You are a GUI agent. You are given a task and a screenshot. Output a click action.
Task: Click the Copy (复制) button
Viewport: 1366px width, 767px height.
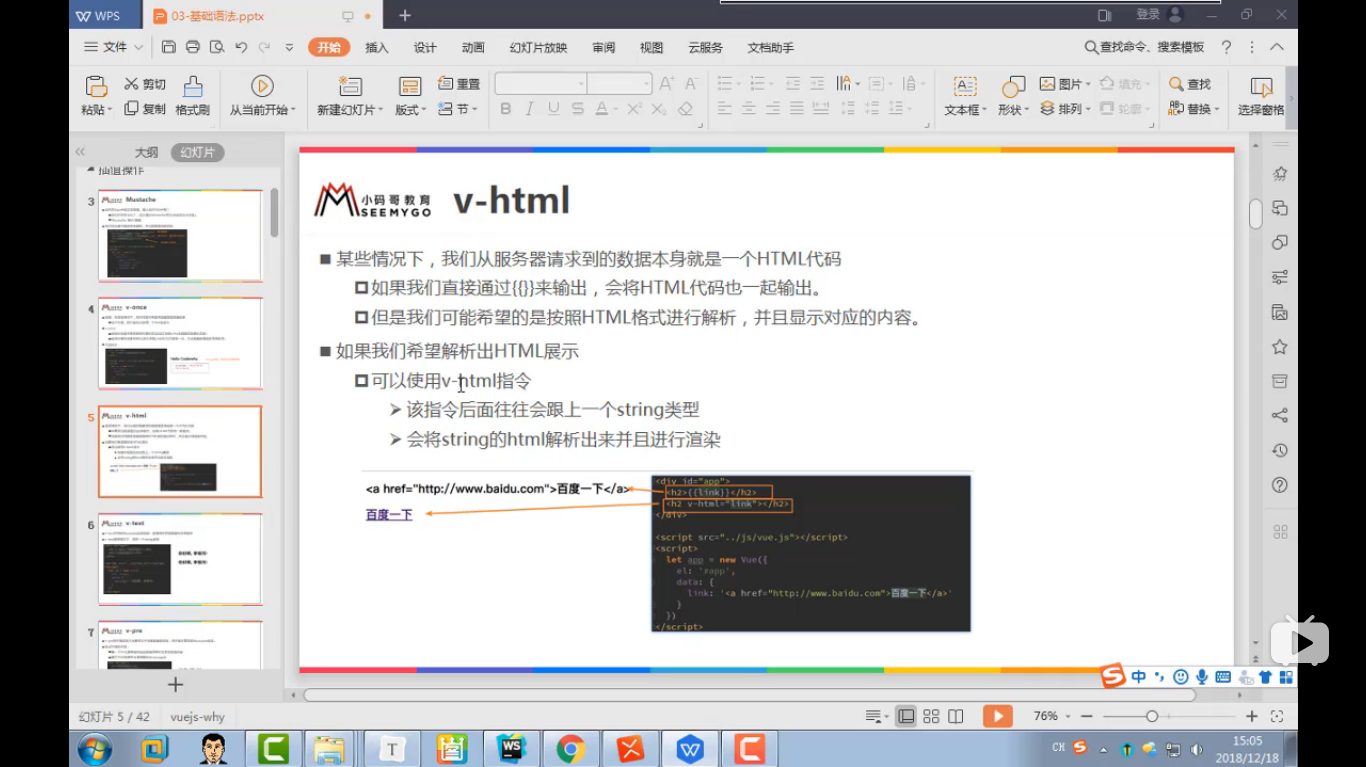145,109
